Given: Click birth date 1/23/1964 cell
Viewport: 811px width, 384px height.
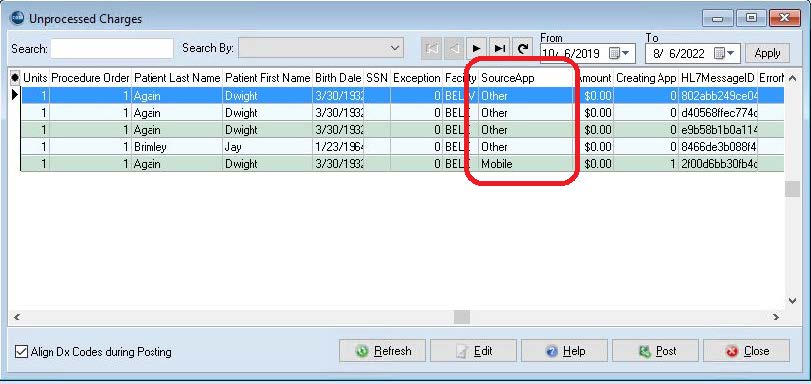Looking at the screenshot, I should pos(338,147).
